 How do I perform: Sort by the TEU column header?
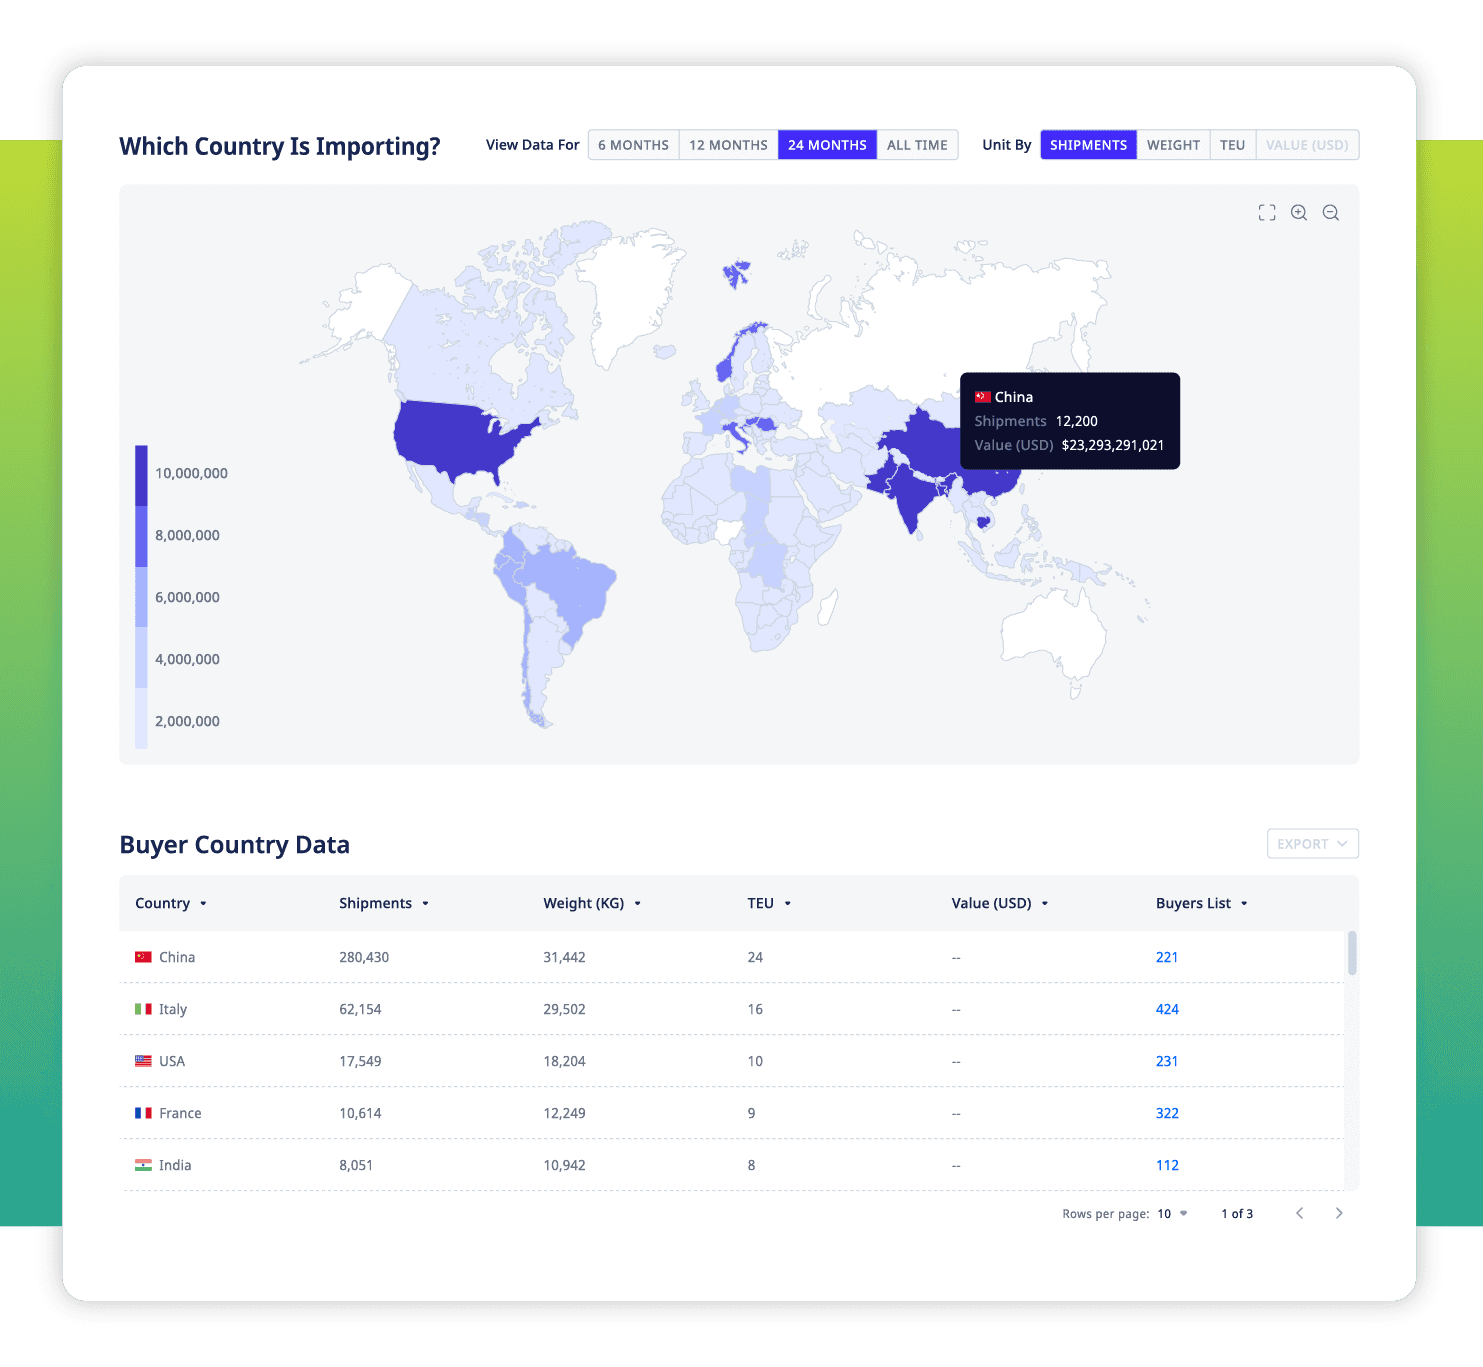tap(769, 903)
